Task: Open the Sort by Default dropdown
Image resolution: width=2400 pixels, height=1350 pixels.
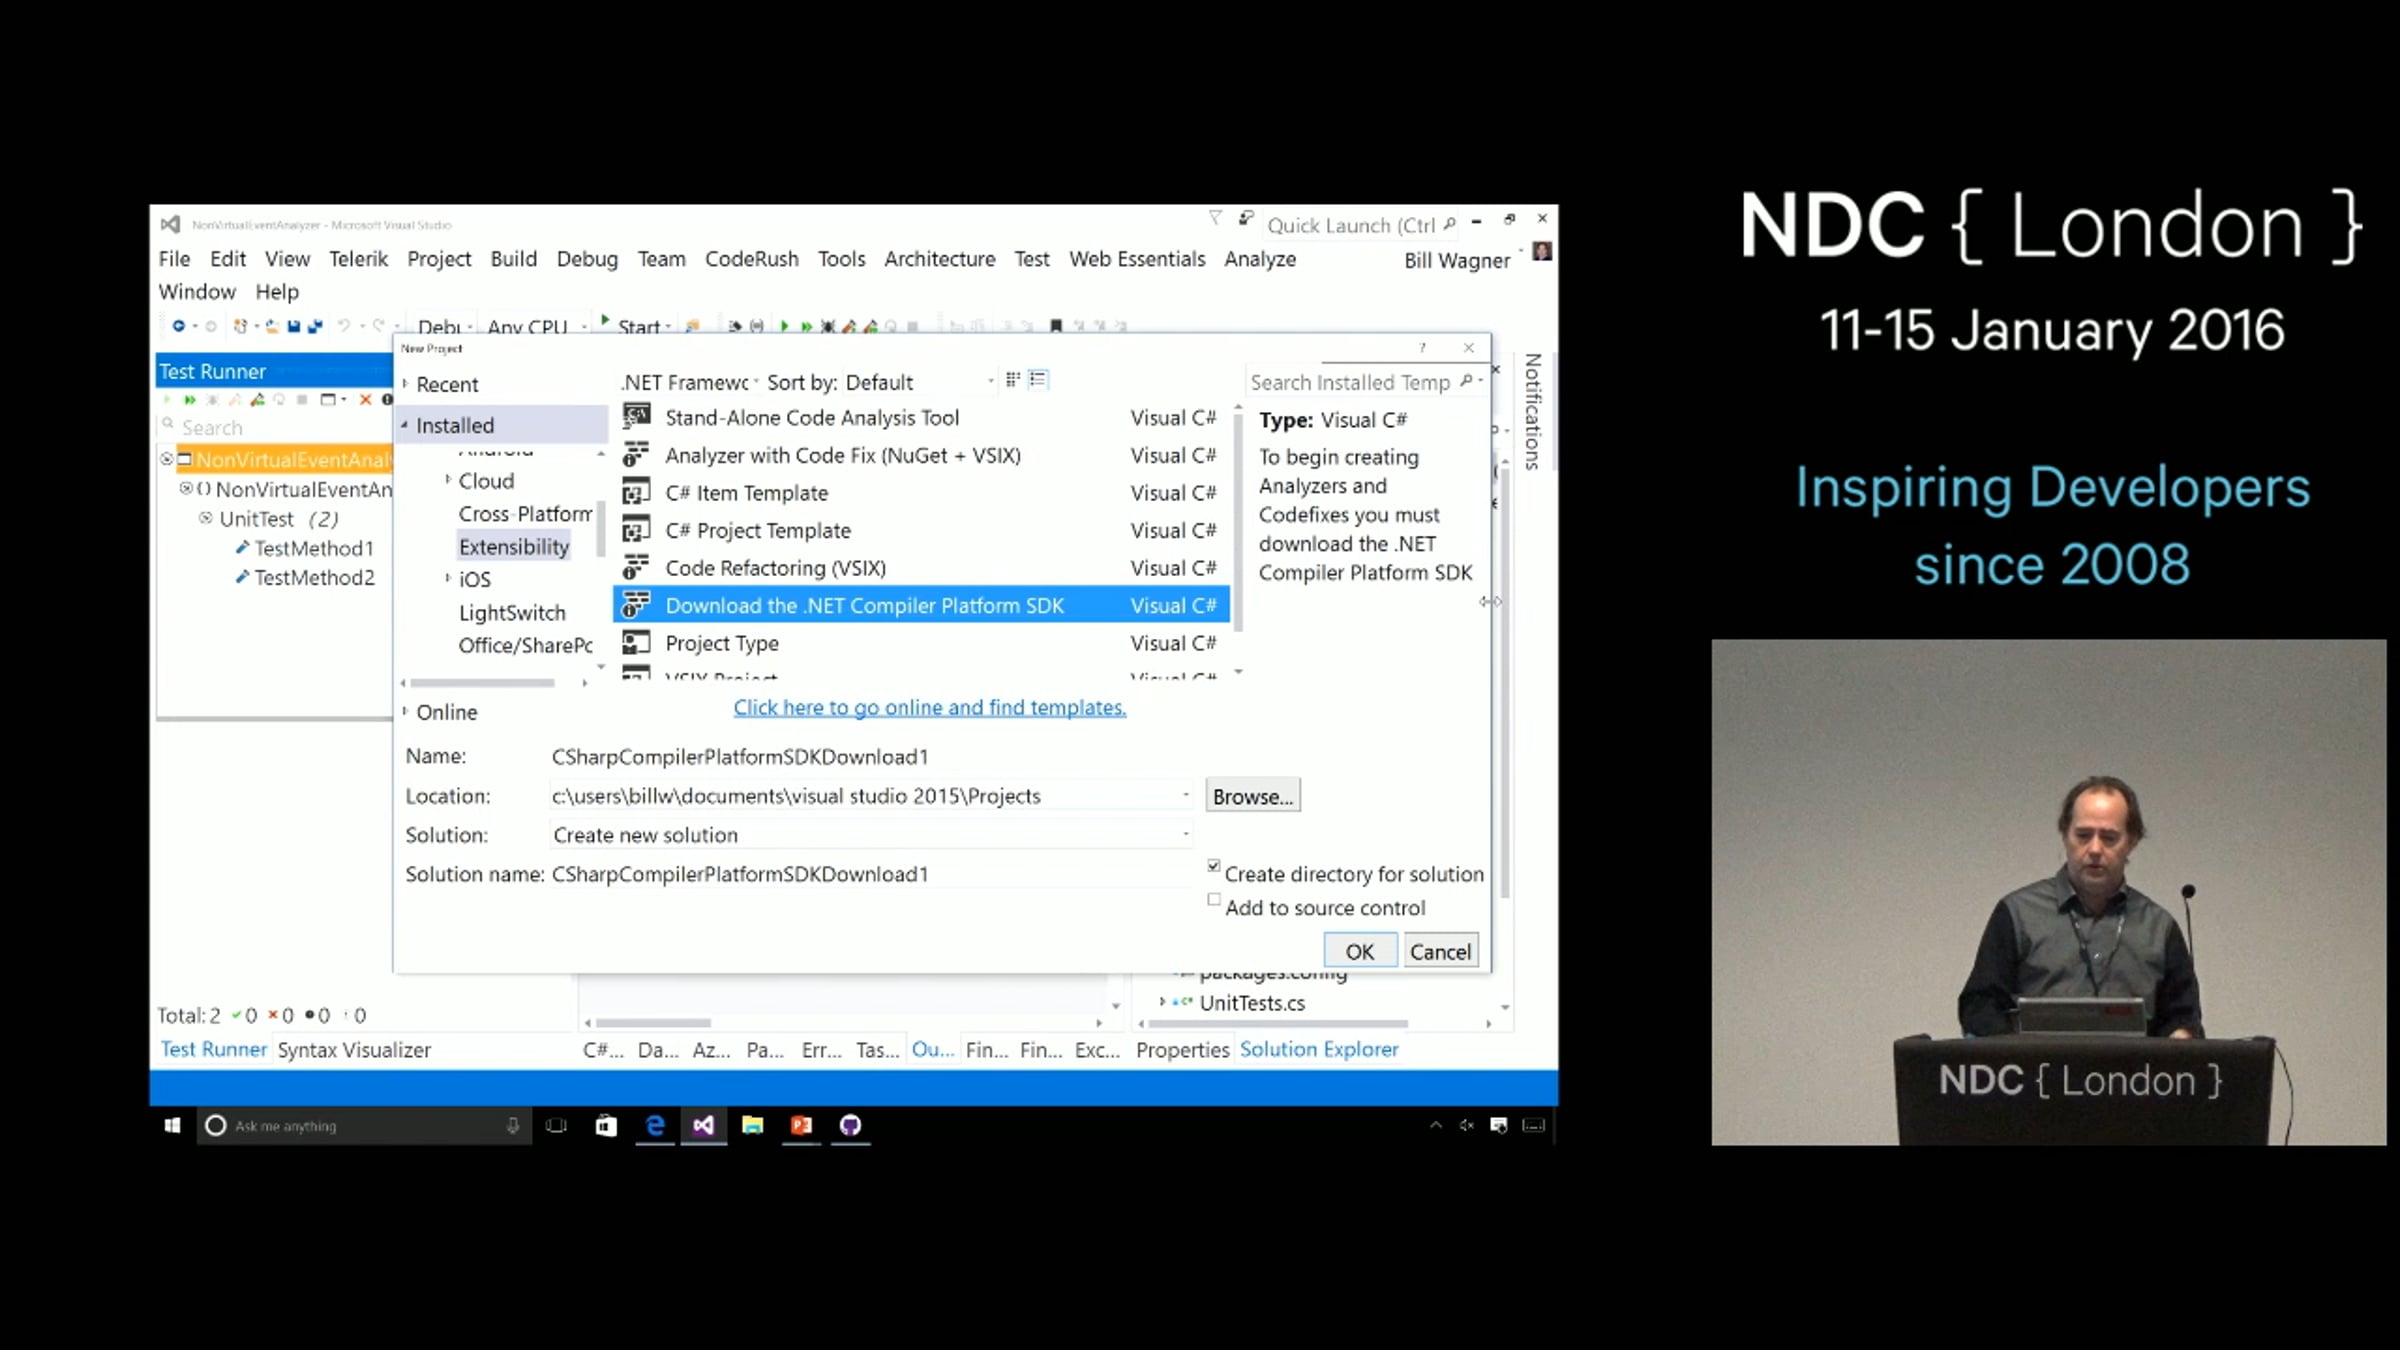Action: tap(920, 382)
